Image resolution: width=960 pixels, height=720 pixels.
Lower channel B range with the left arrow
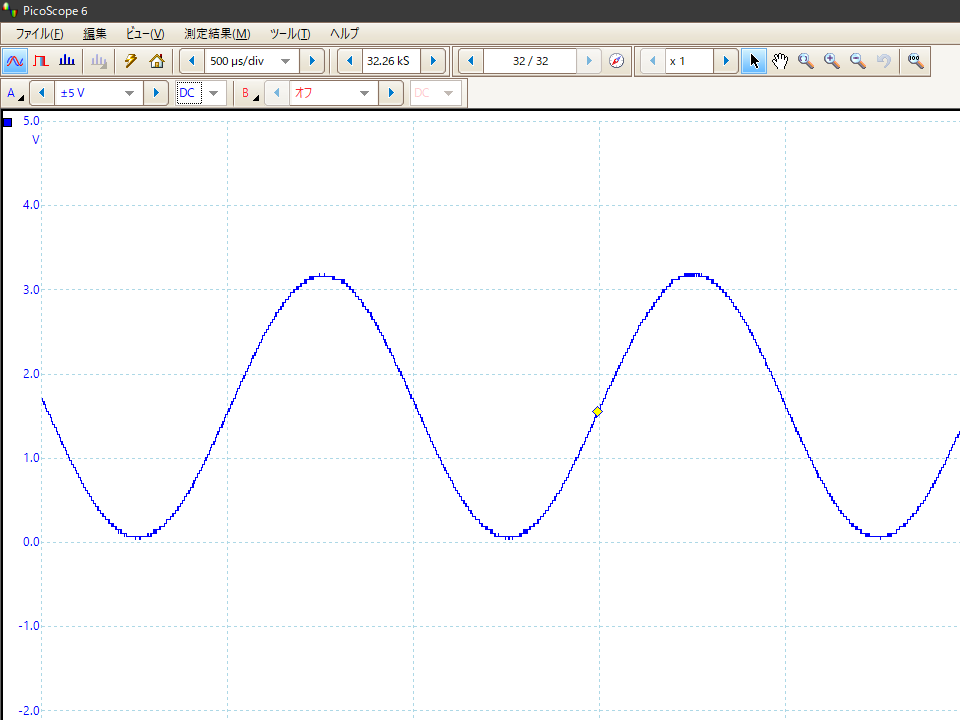pyautogui.click(x=277, y=93)
